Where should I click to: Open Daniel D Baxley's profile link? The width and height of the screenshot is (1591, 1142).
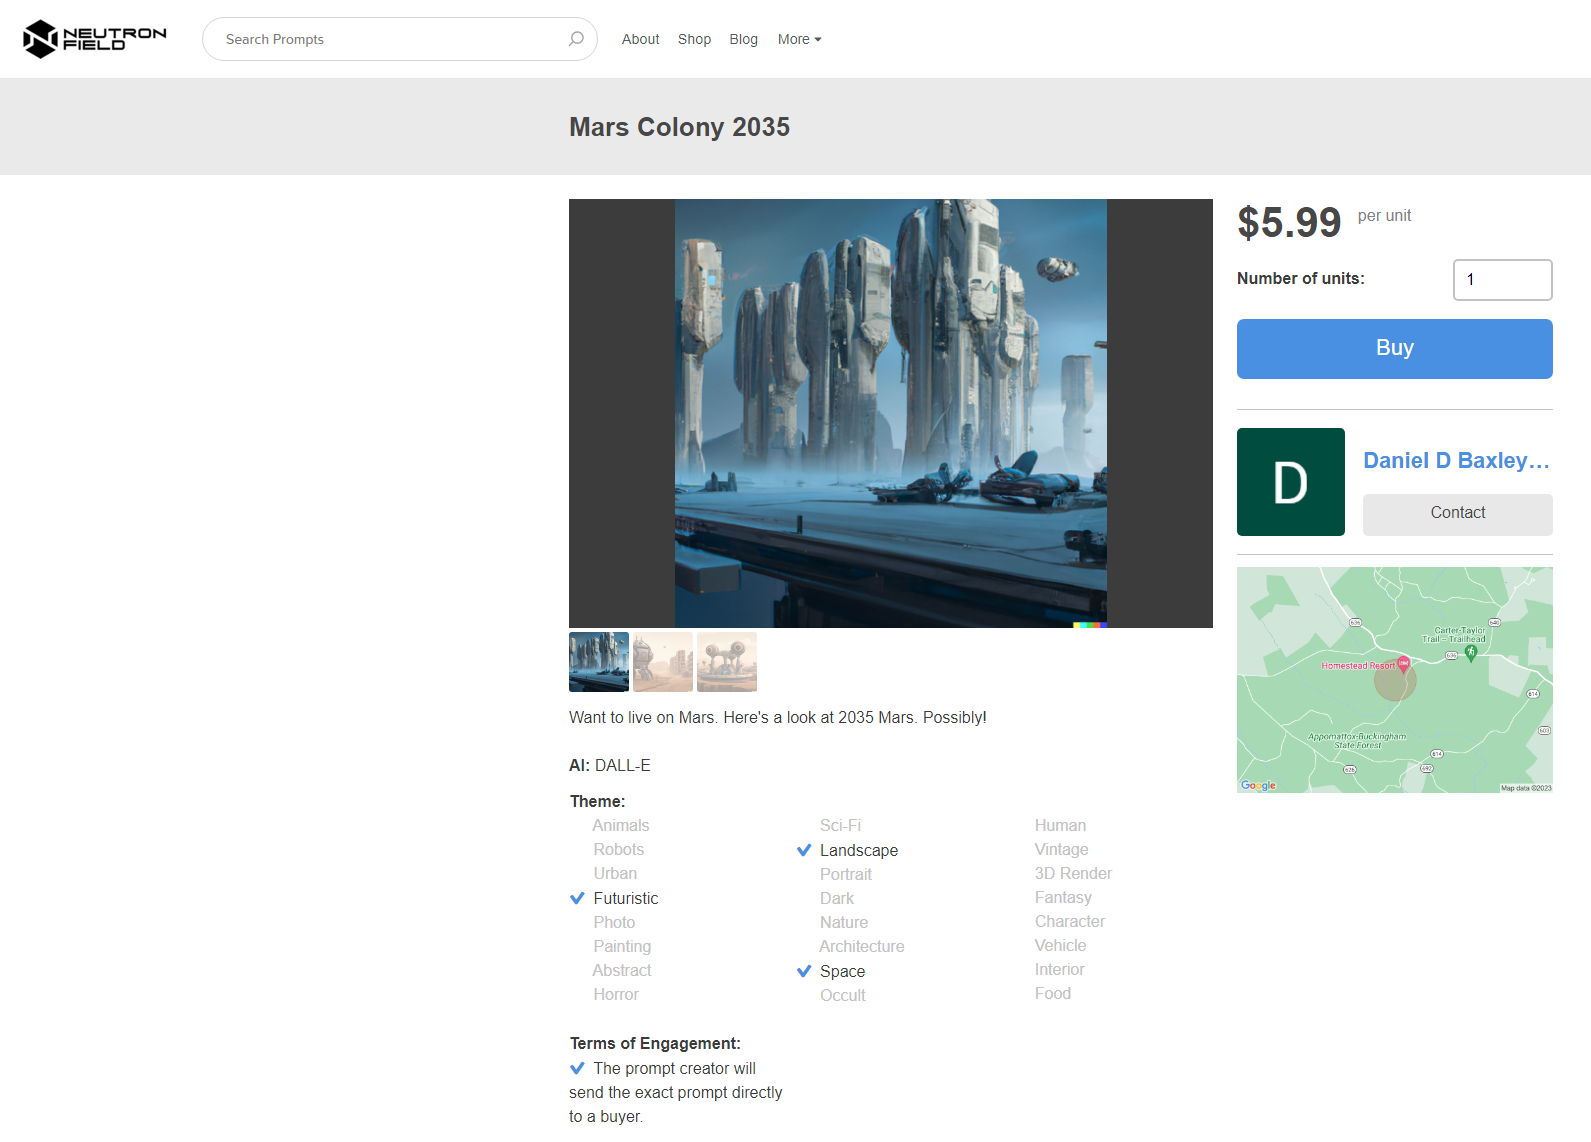point(1456,460)
